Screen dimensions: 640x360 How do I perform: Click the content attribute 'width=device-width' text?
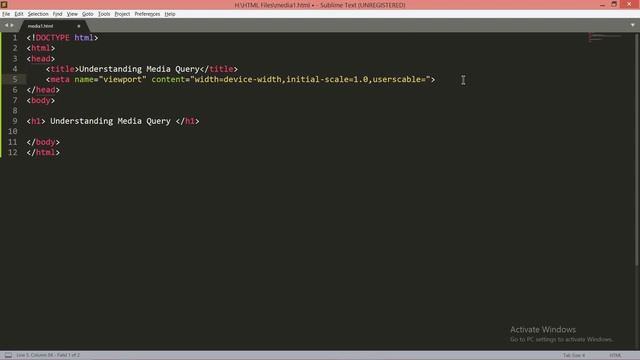(238, 79)
